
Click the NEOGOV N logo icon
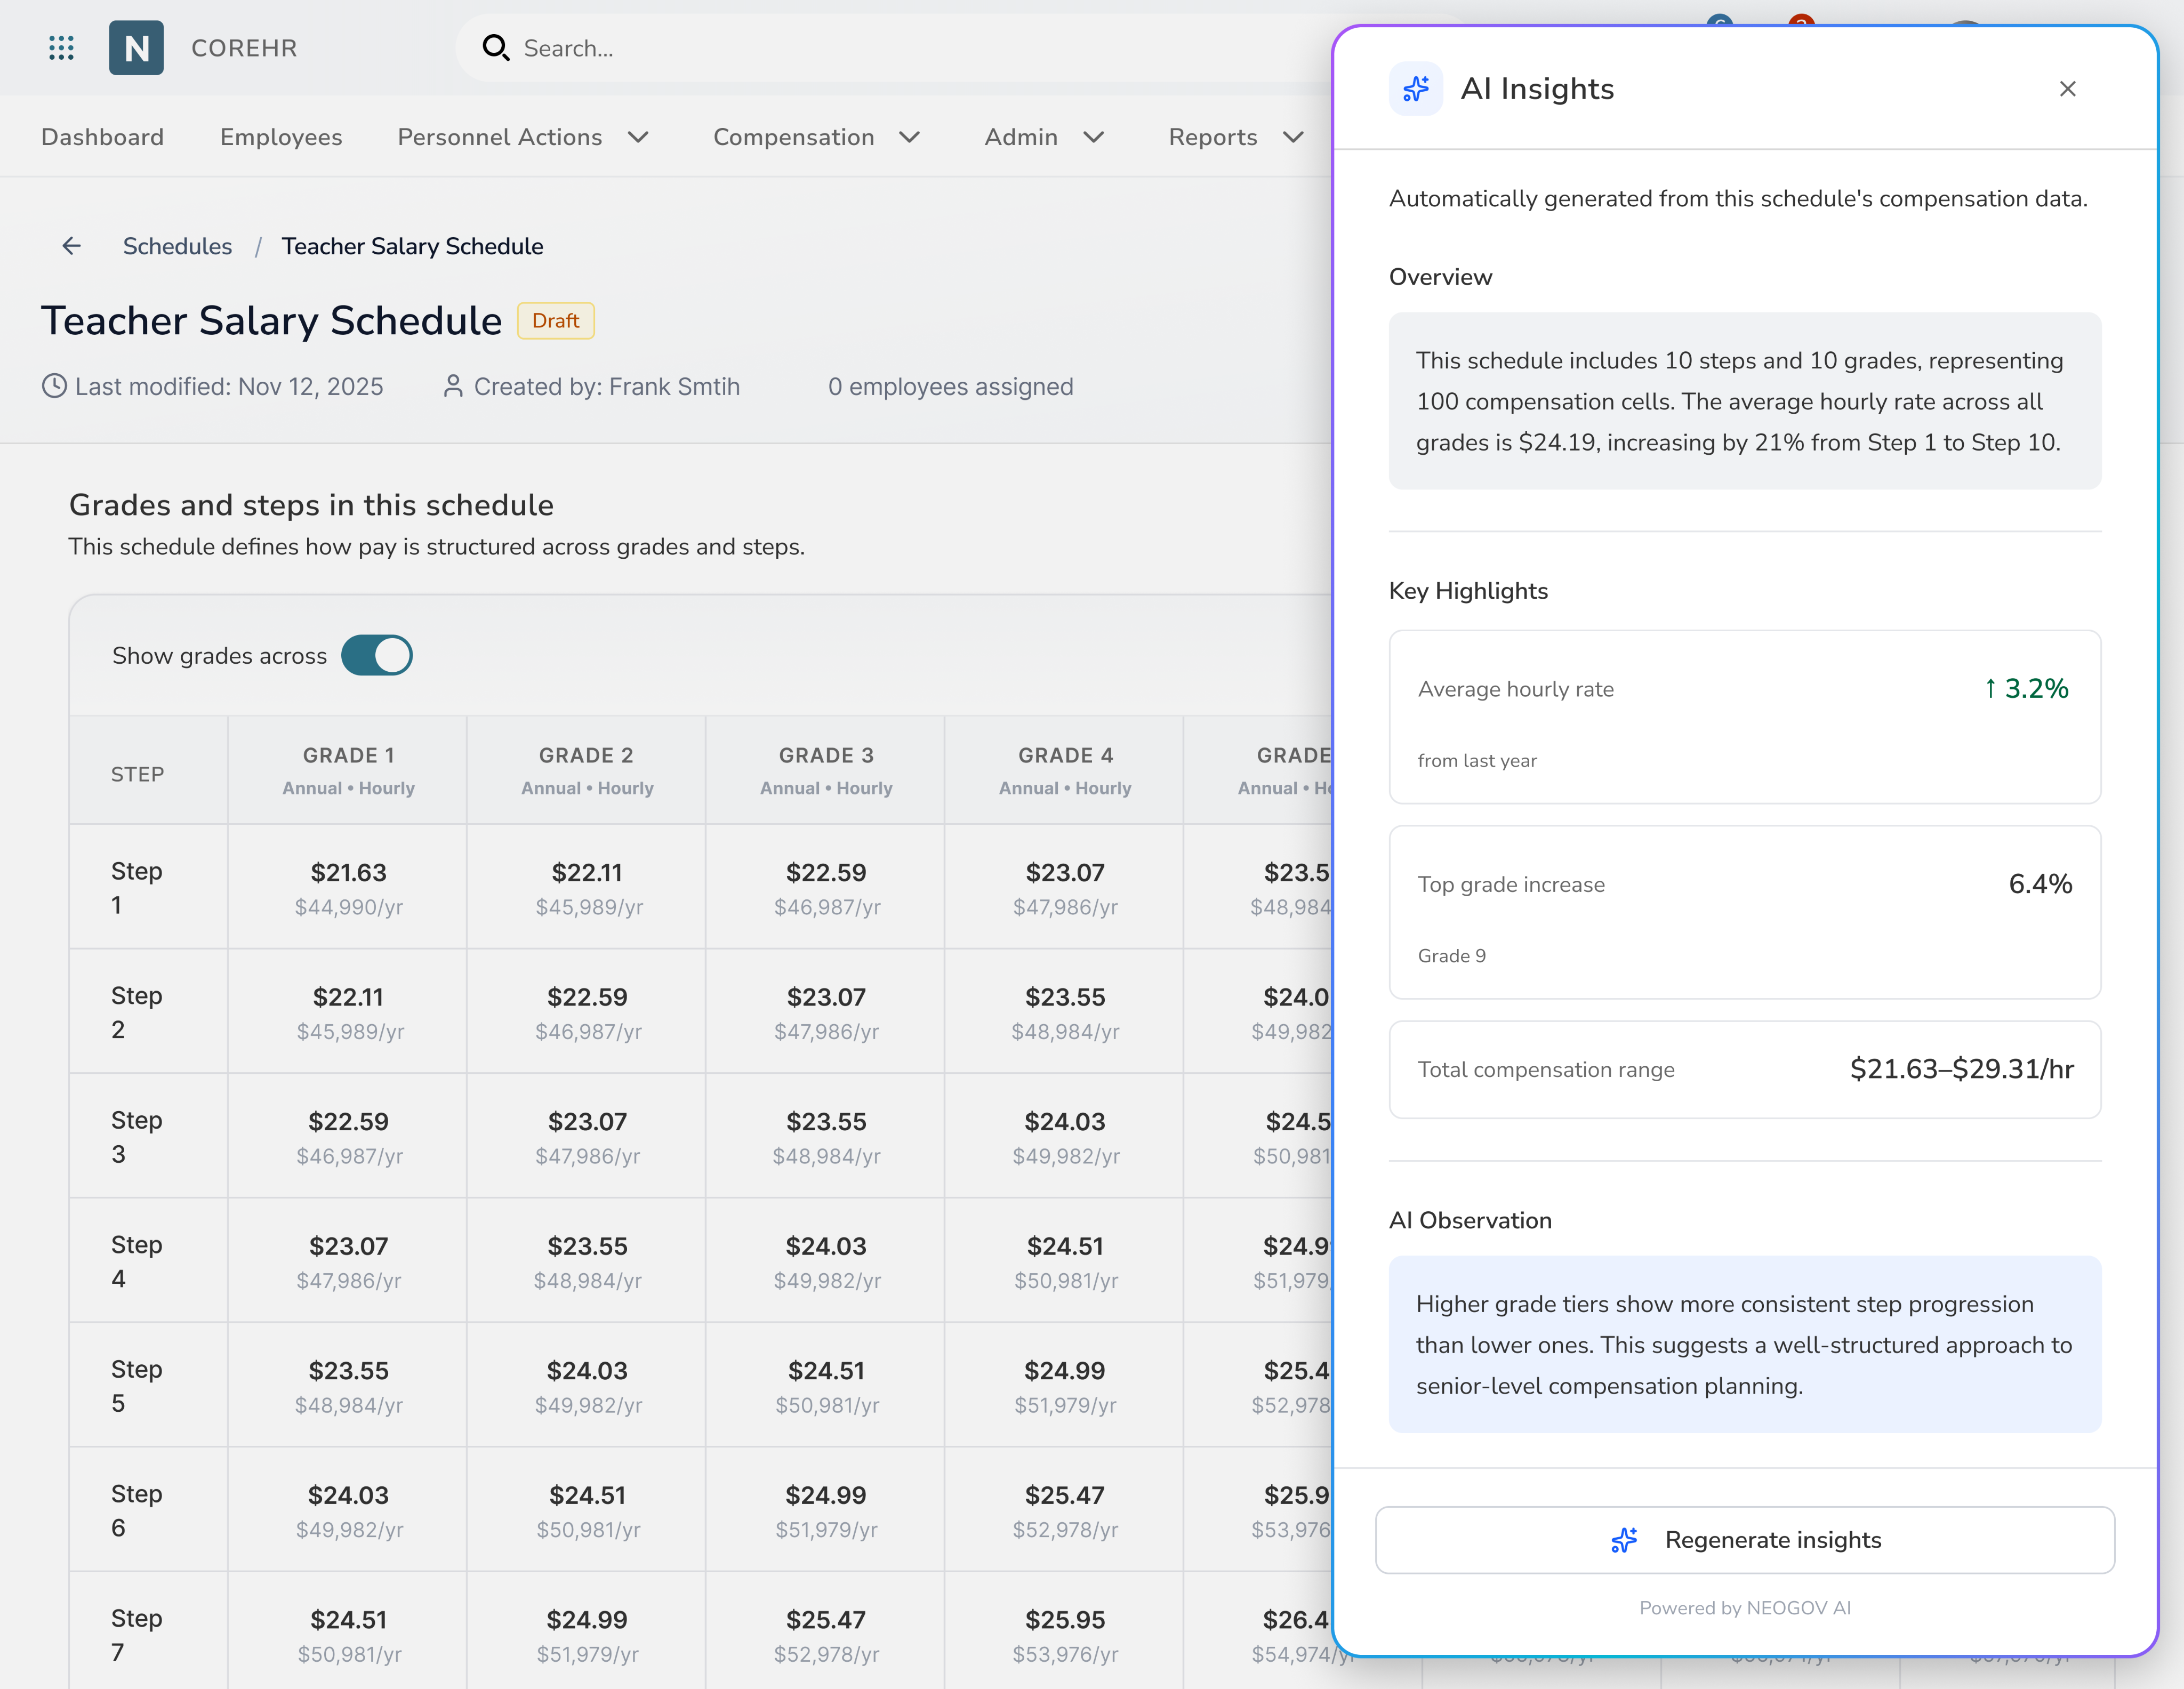click(x=136, y=48)
